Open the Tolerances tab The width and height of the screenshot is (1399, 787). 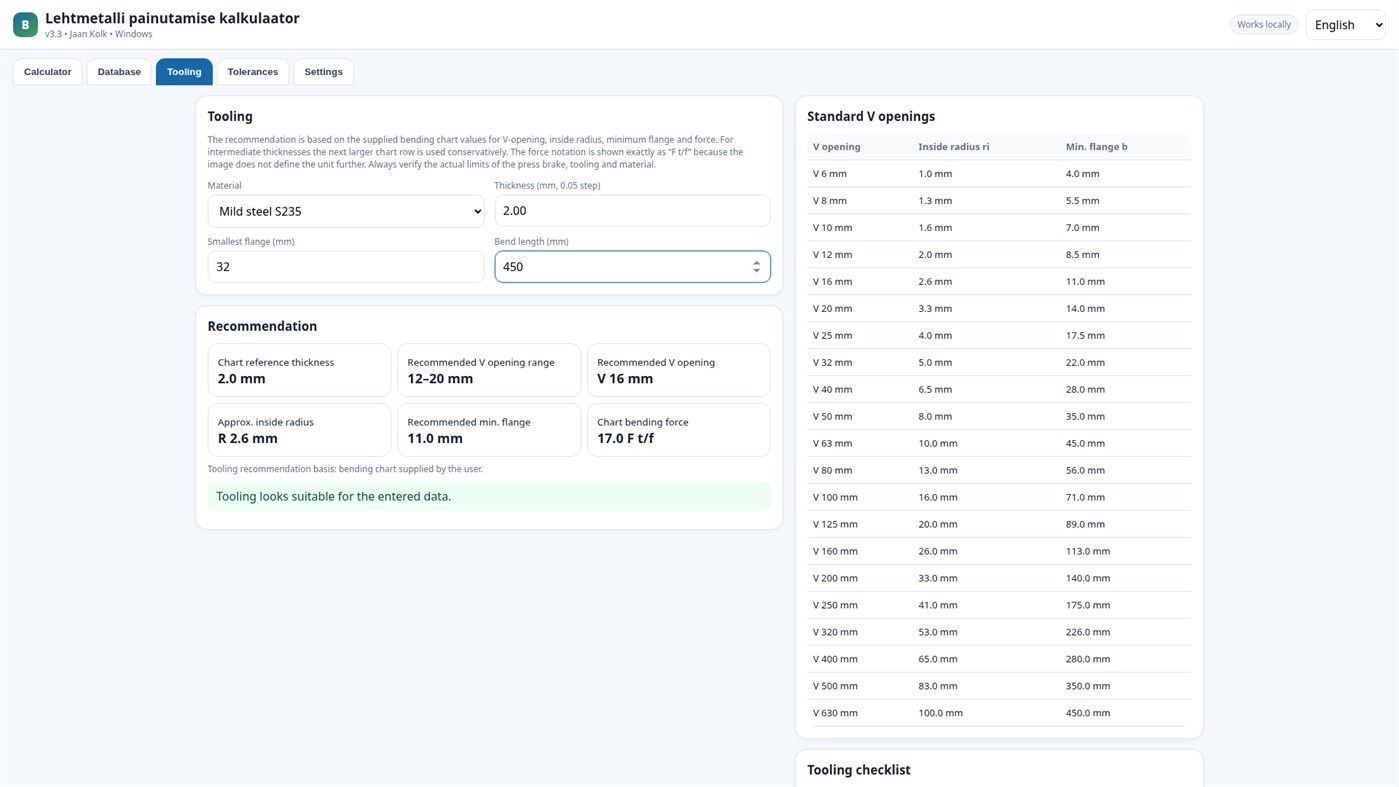(253, 72)
